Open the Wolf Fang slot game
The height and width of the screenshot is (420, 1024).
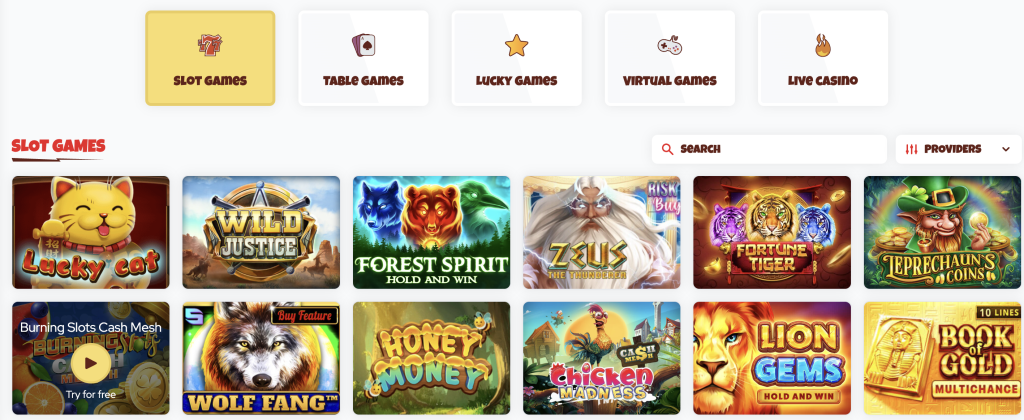pyautogui.click(x=261, y=358)
